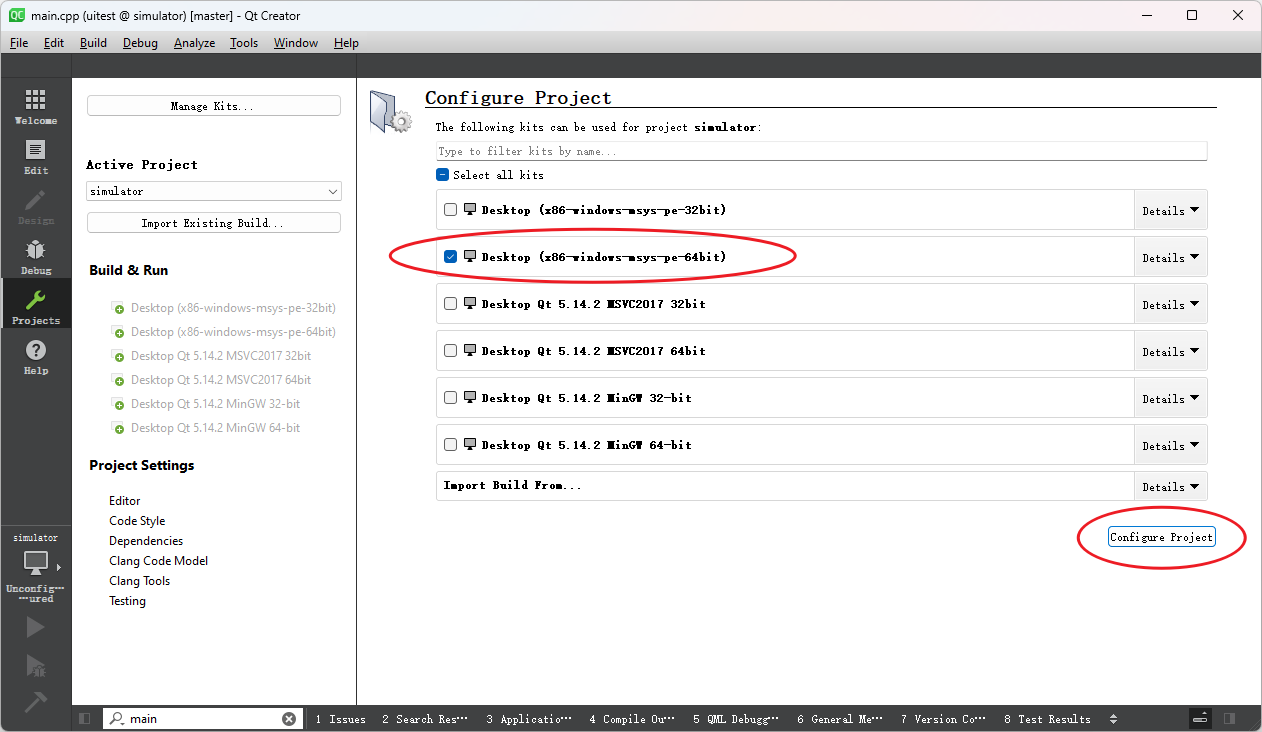Open Help mode in sidebar
Screen dimensions: 1262x732
pos(35,356)
